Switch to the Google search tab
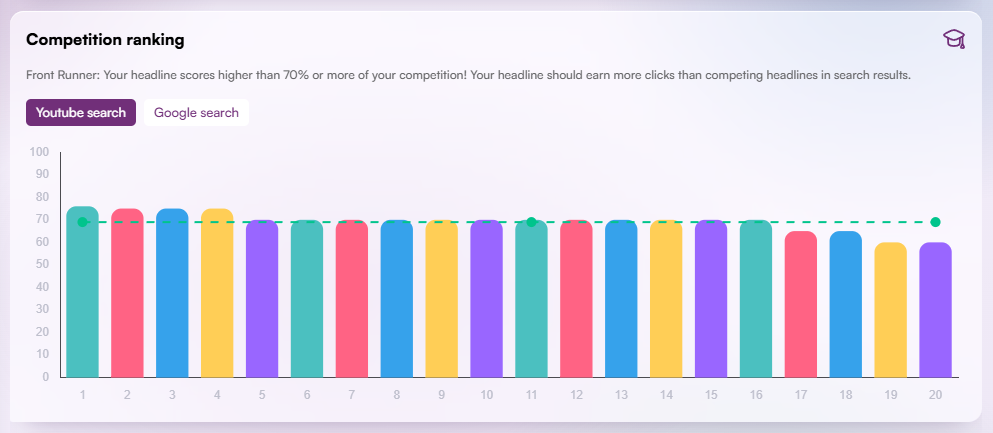Image resolution: width=993 pixels, height=433 pixels. pos(196,113)
